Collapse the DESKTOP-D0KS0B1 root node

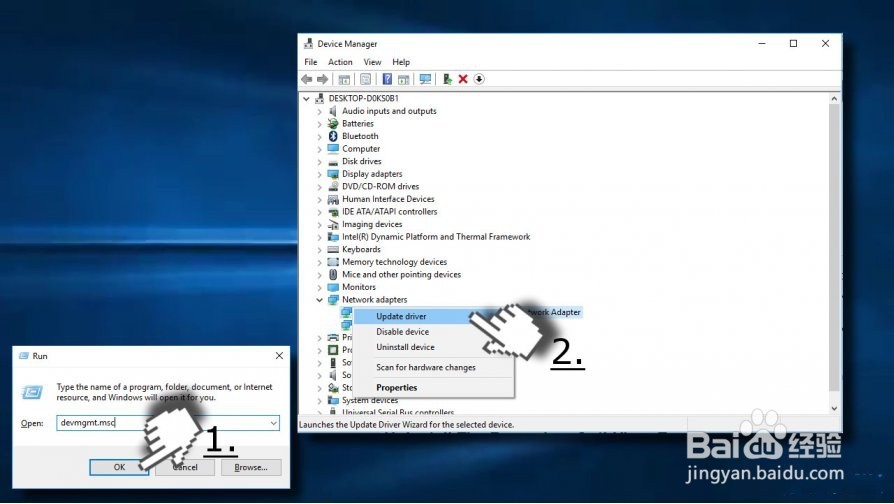306,99
